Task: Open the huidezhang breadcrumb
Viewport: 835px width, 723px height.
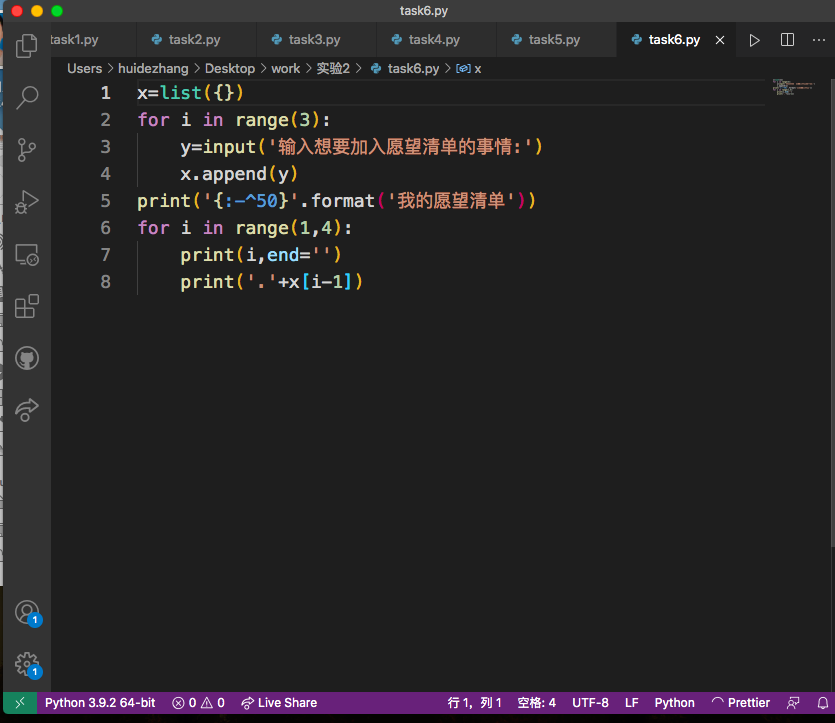Action: tap(153, 69)
